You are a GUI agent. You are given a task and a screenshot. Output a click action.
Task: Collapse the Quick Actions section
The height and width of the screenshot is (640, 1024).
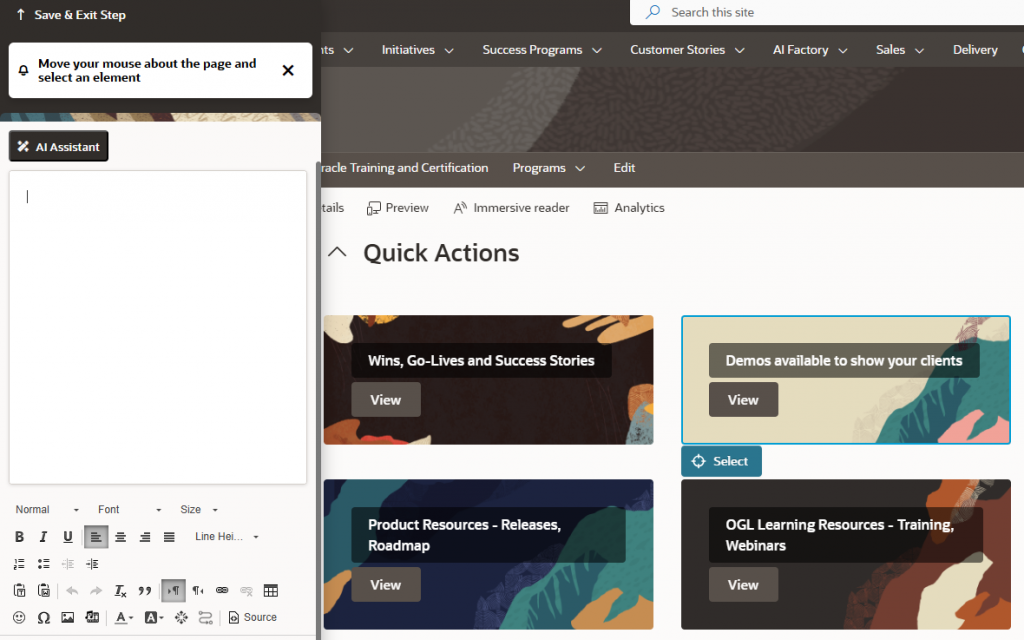tap(337, 252)
